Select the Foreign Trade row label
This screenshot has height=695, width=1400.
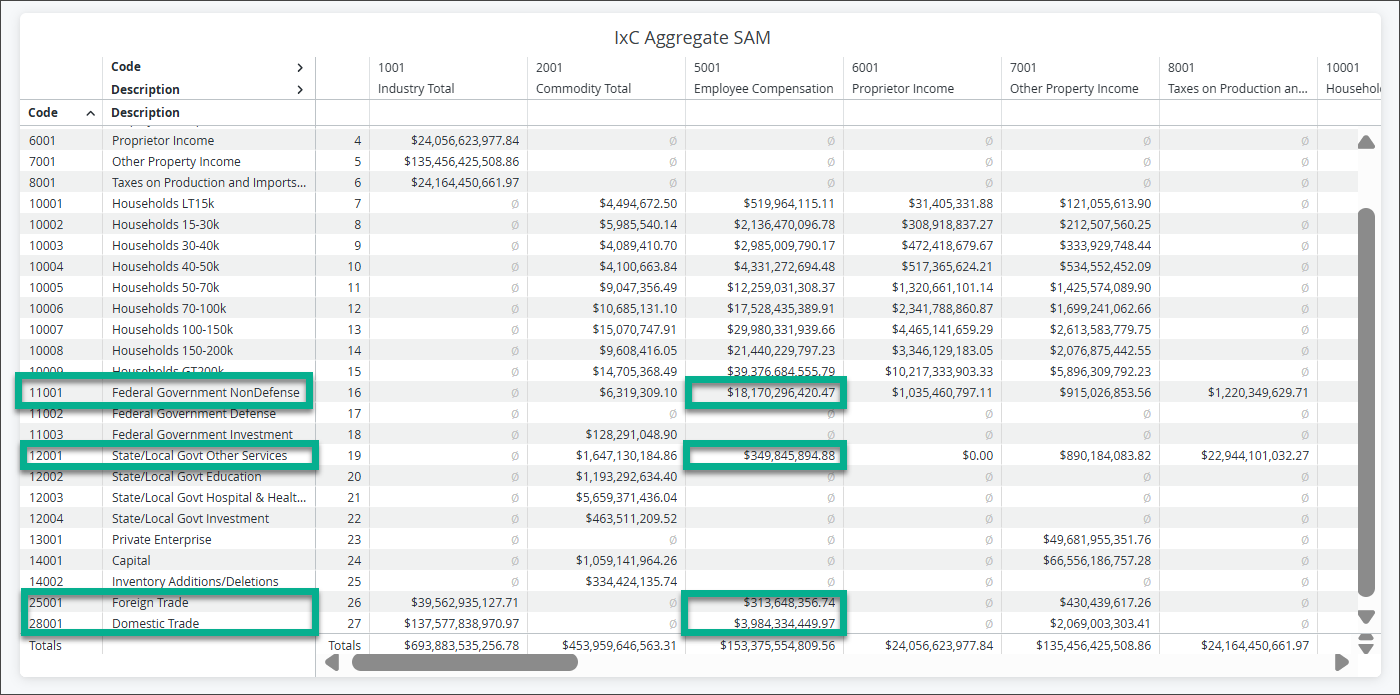pyautogui.click(x=150, y=603)
